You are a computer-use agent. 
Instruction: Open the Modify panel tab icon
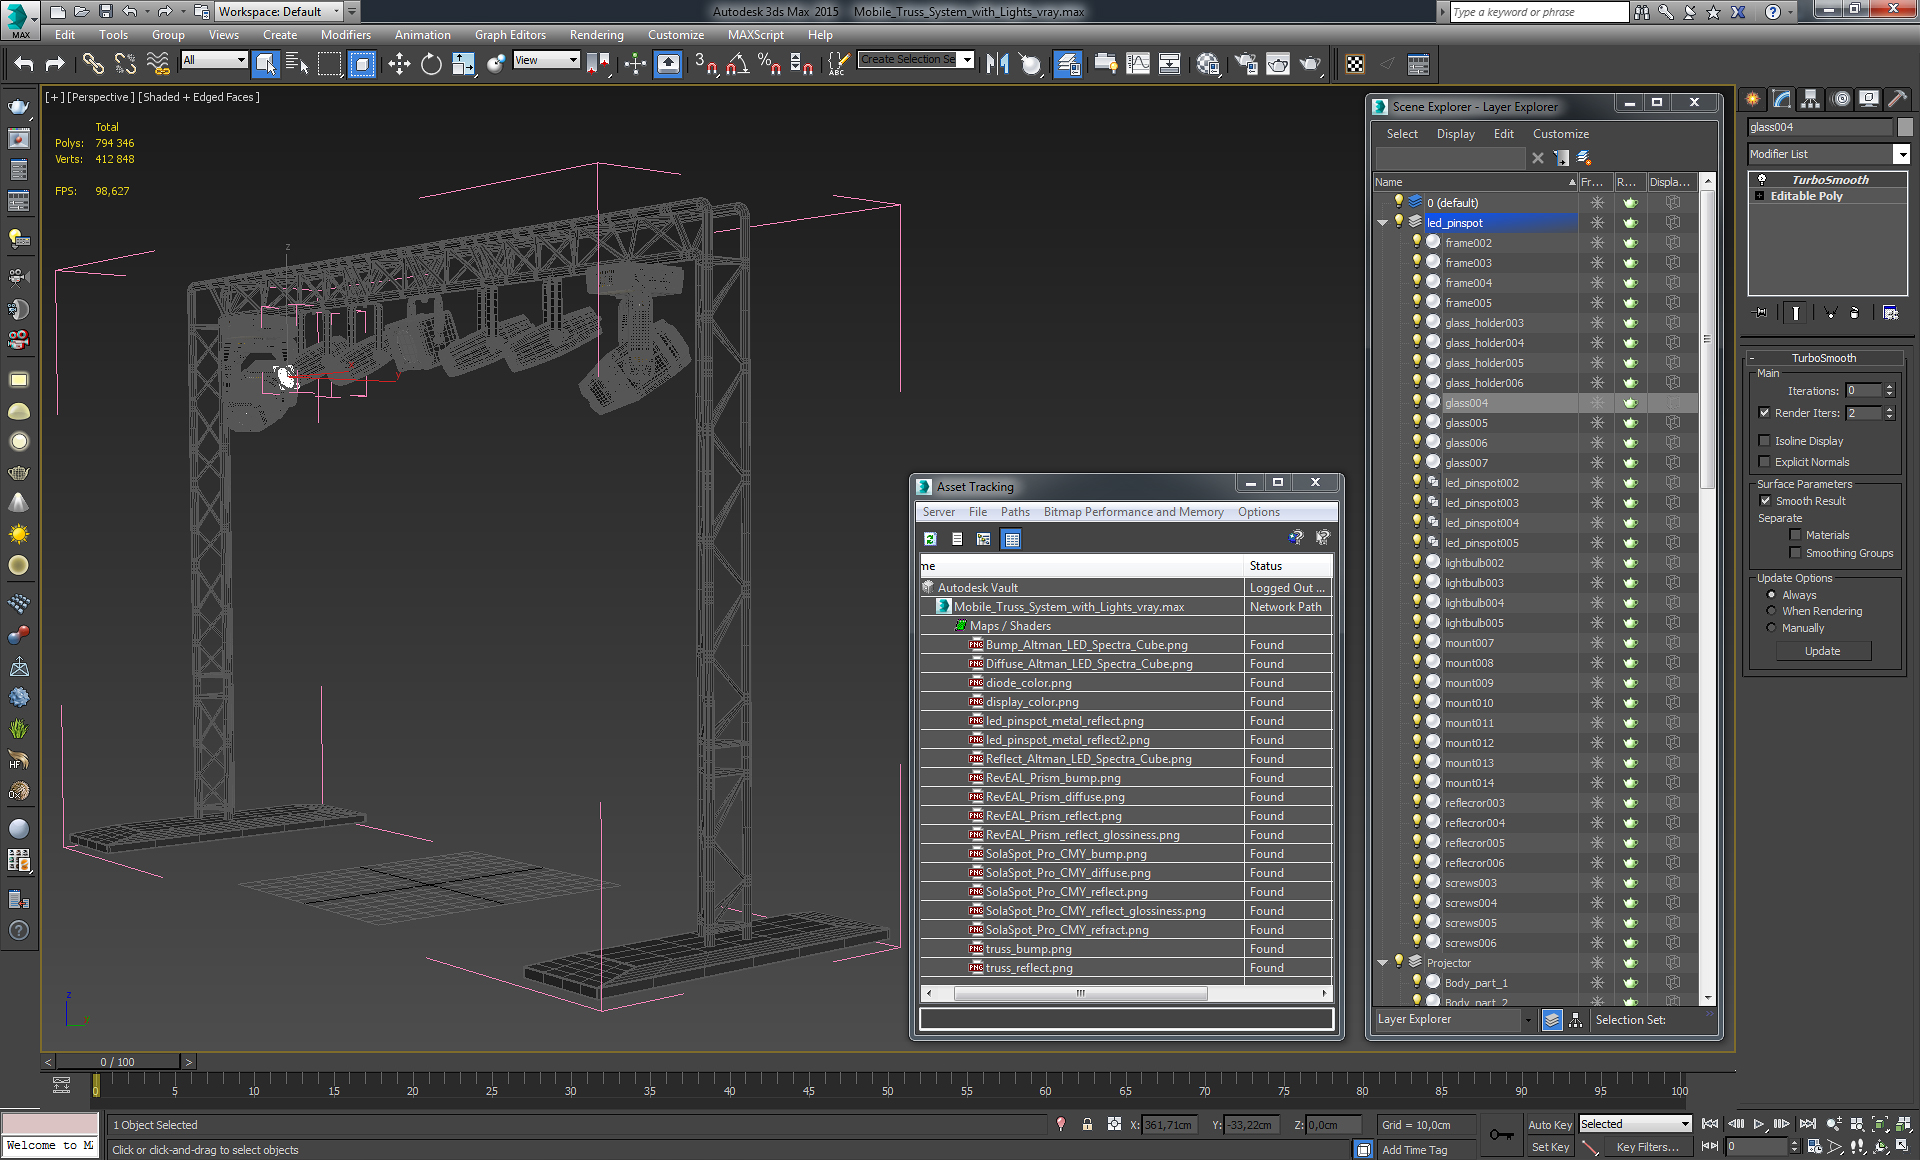coord(1781,99)
